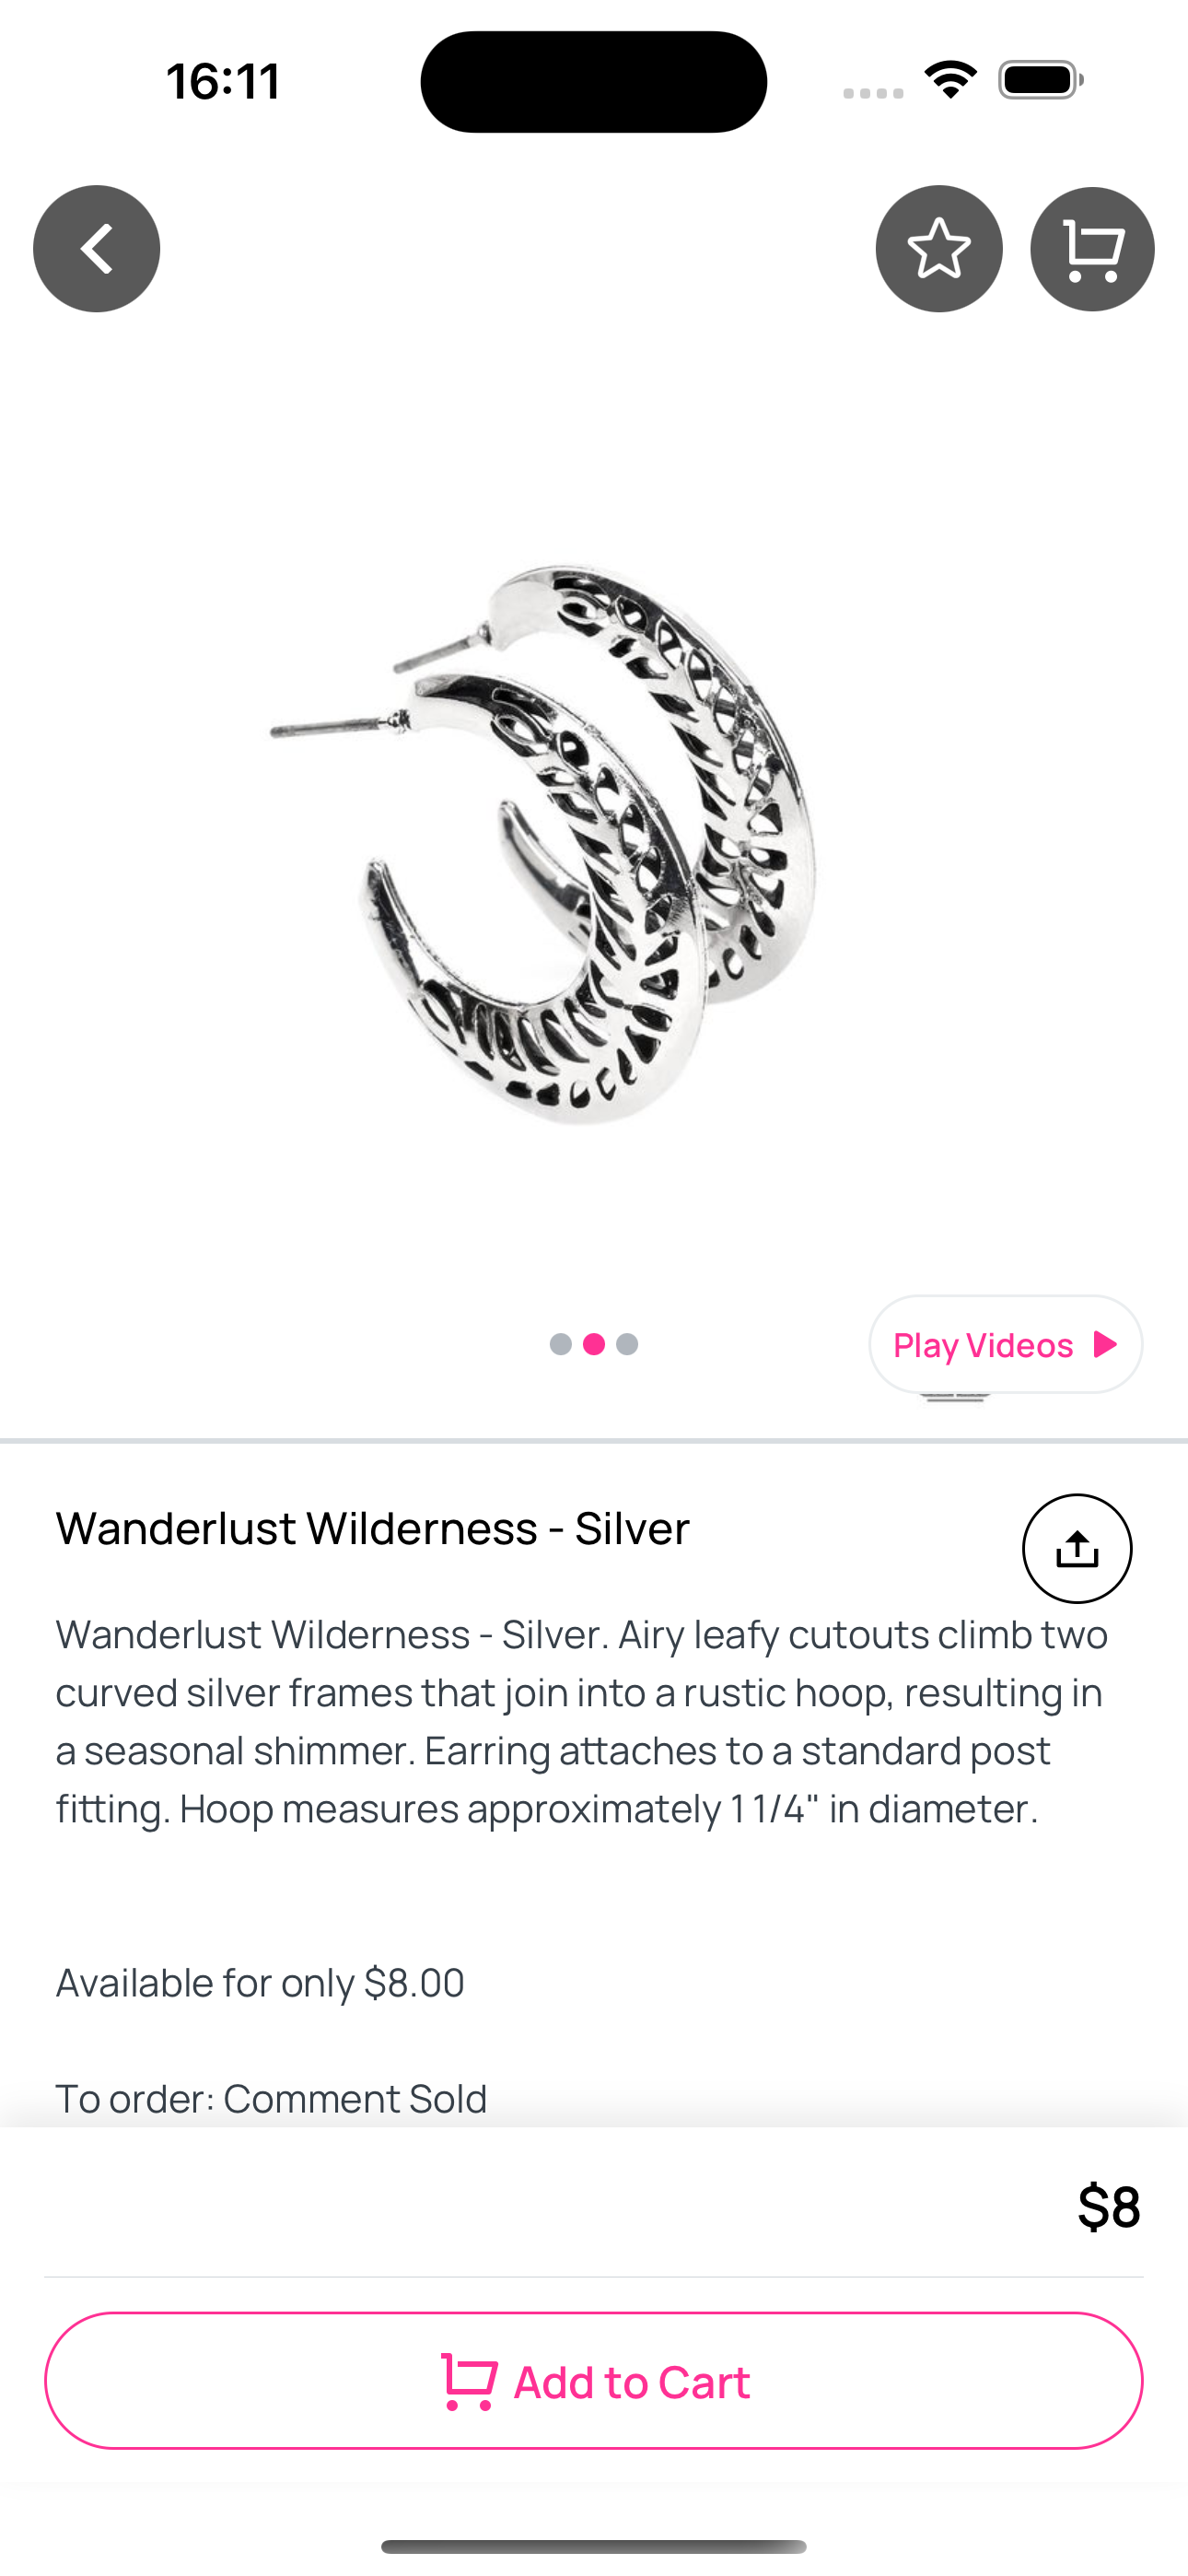
Task: Tap the share icon beside product title
Action: click(1077, 1548)
